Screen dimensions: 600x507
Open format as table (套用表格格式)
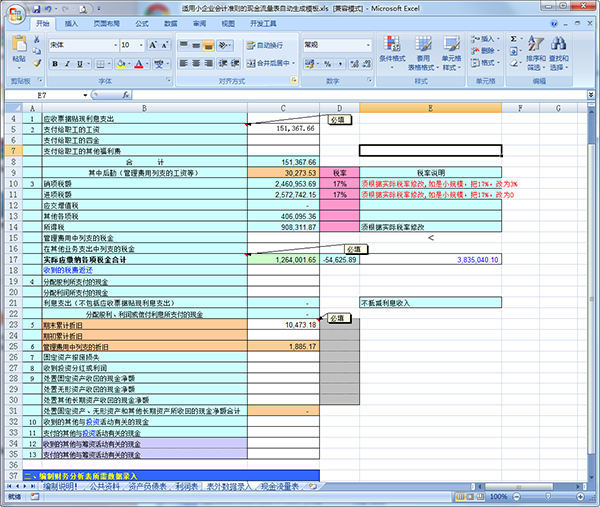423,53
